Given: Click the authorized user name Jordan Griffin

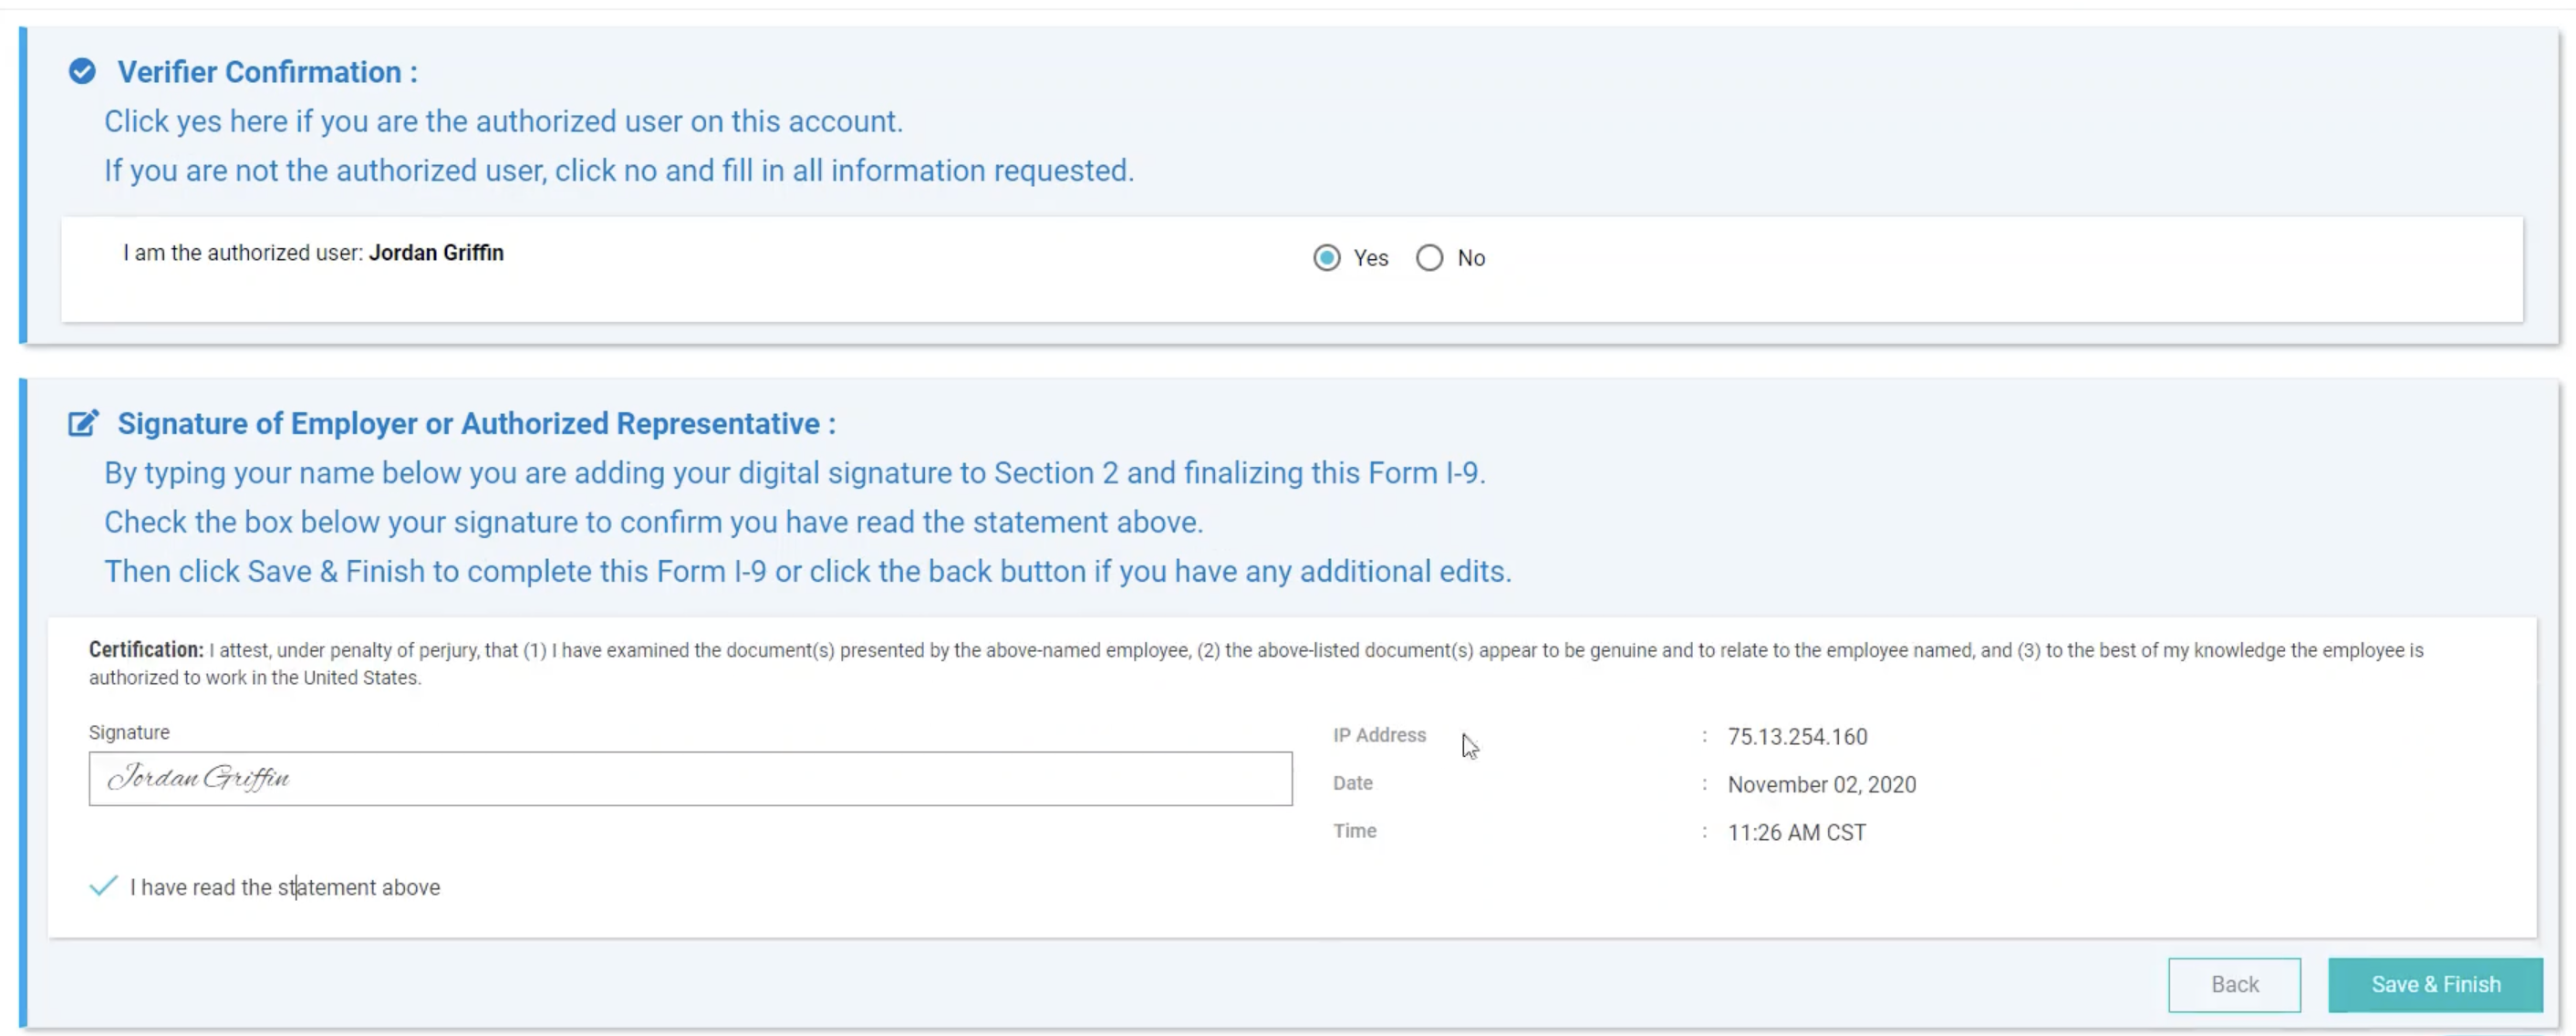Looking at the screenshot, I should [436, 253].
